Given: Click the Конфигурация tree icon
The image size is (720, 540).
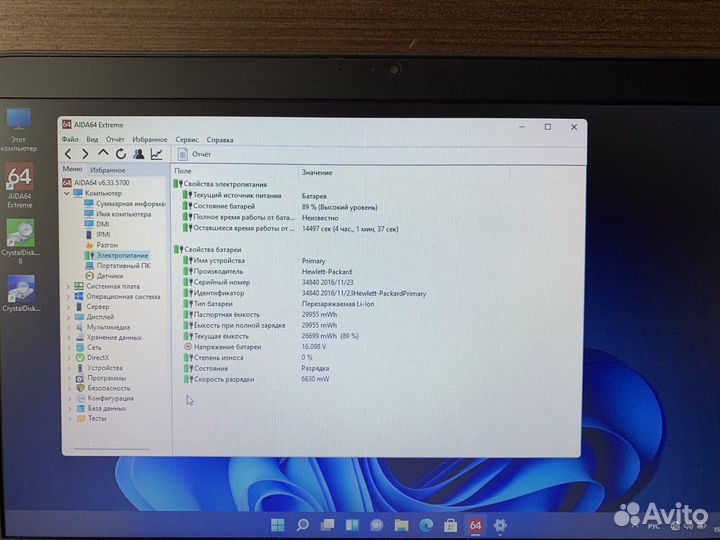Looking at the screenshot, I should [x=80, y=399].
